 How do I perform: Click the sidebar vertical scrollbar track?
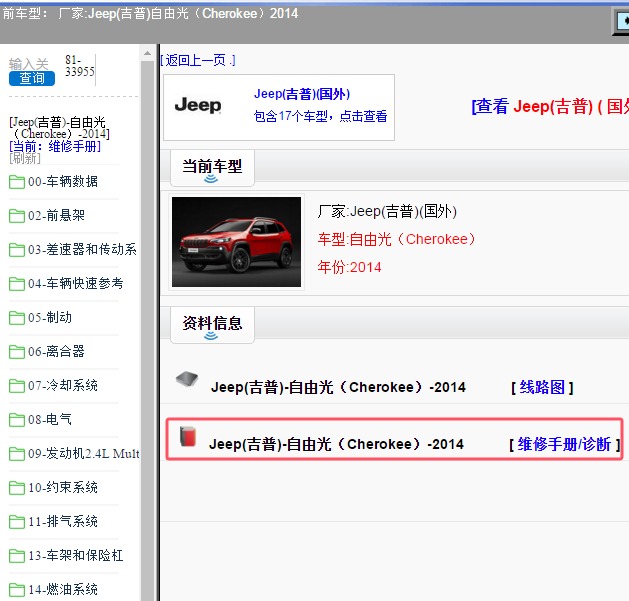click(148, 331)
